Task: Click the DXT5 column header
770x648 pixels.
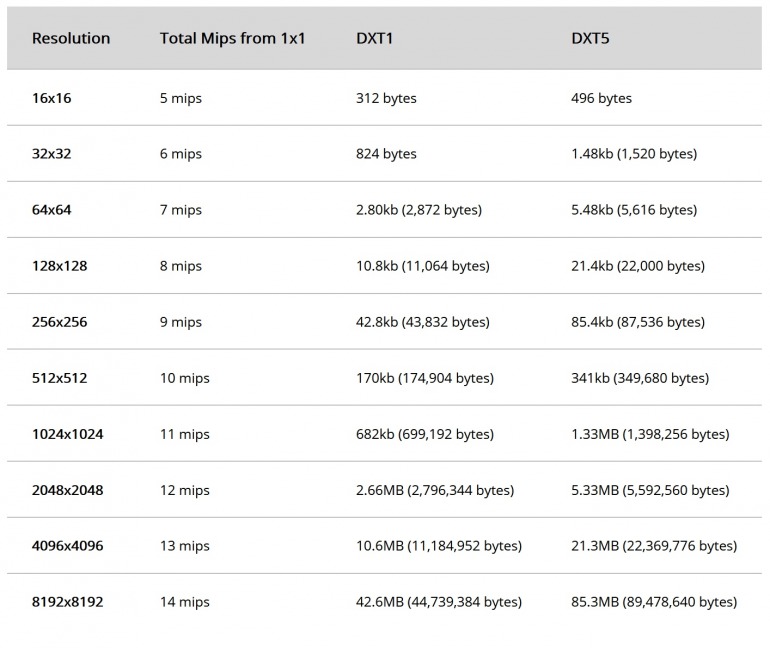Action: (x=590, y=38)
